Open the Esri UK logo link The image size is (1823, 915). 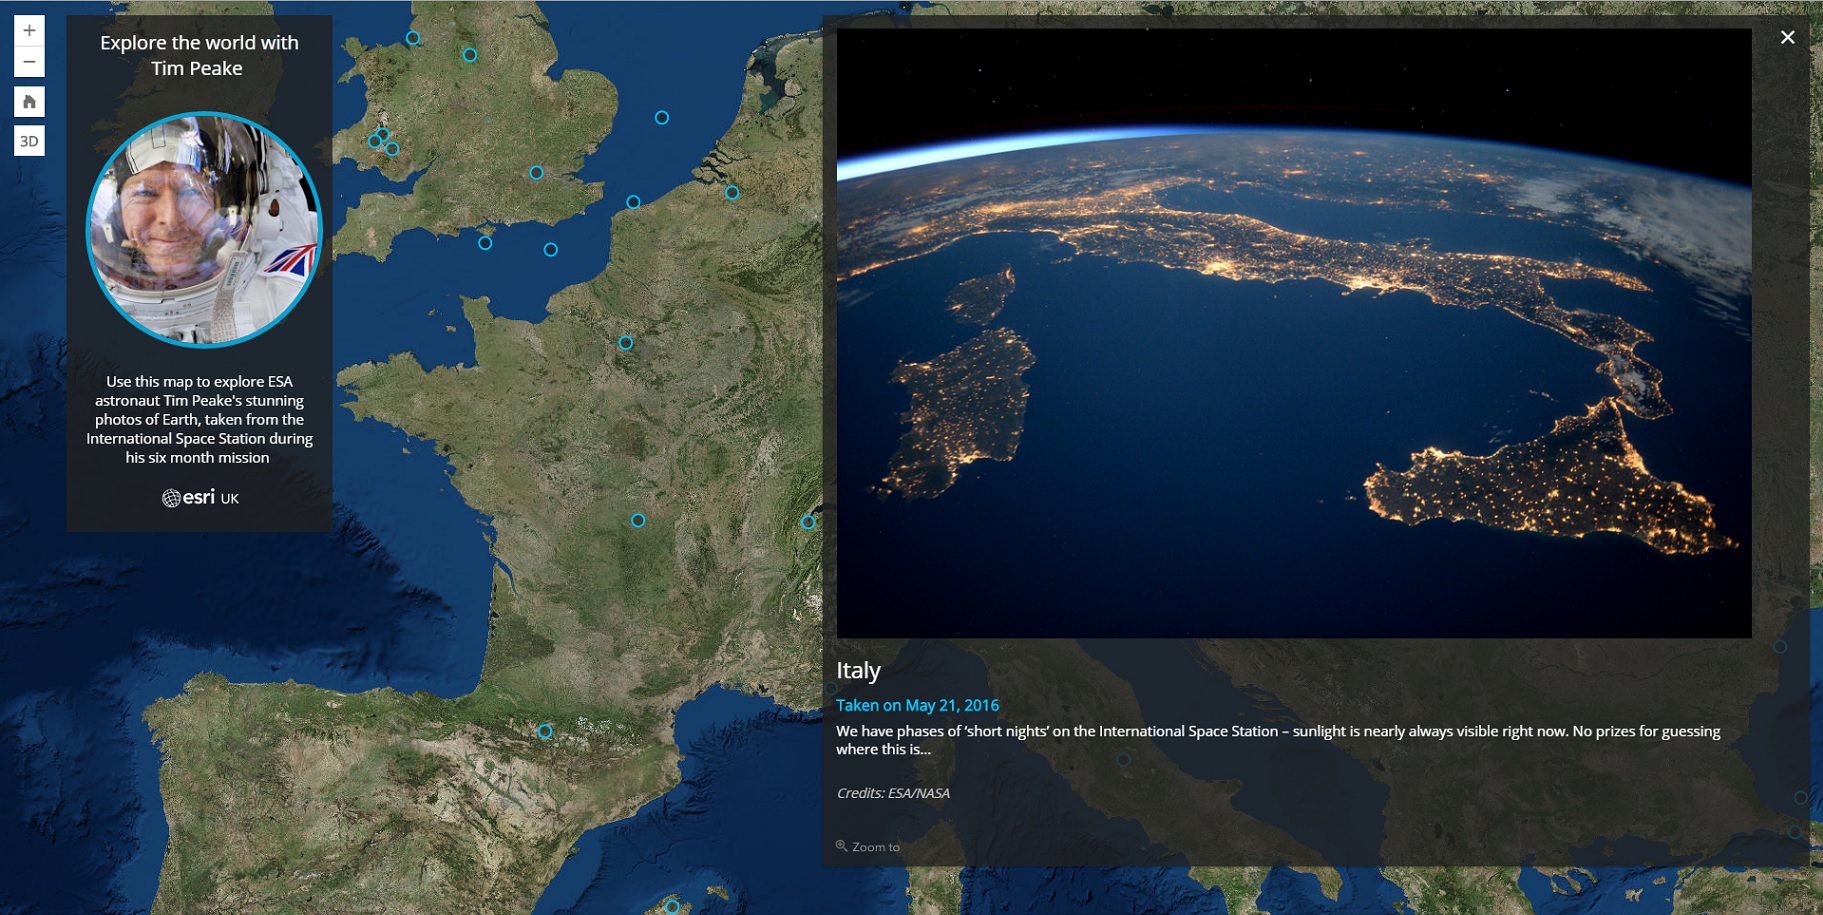pyautogui.click(x=200, y=497)
